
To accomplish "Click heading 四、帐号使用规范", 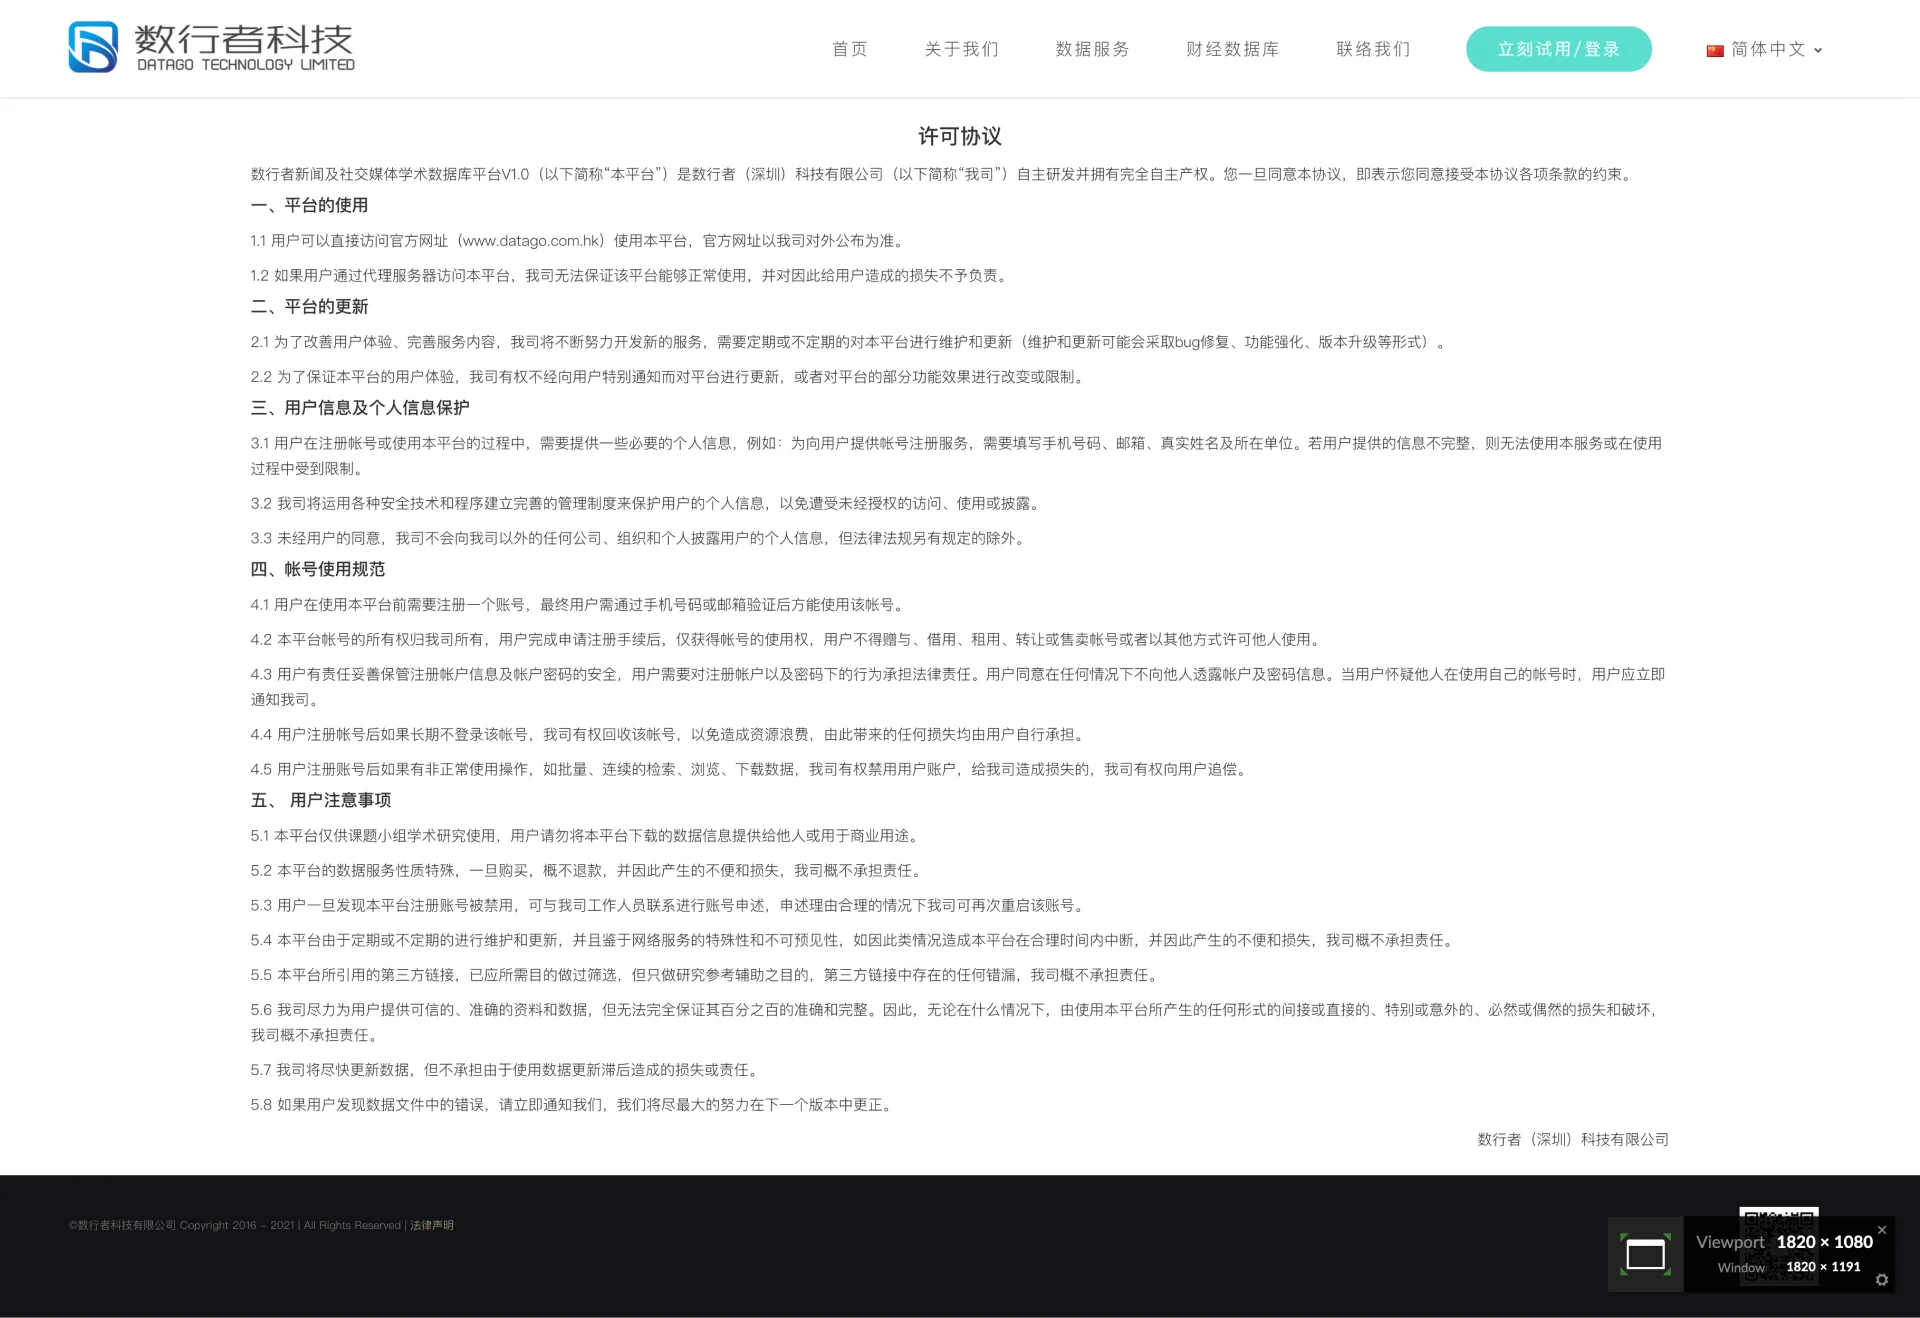I will coord(317,569).
